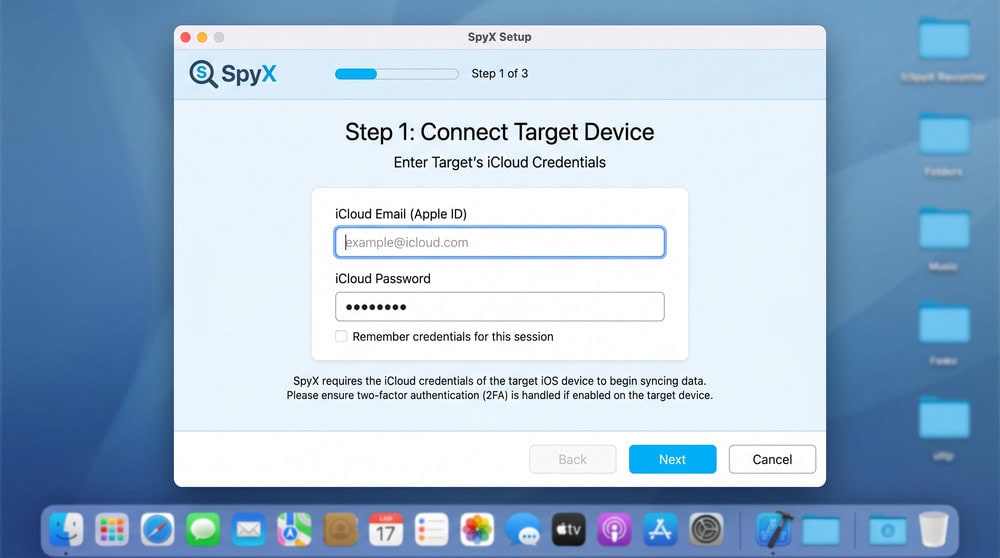
Task: Open the Trash in the Dock
Action: click(933, 529)
